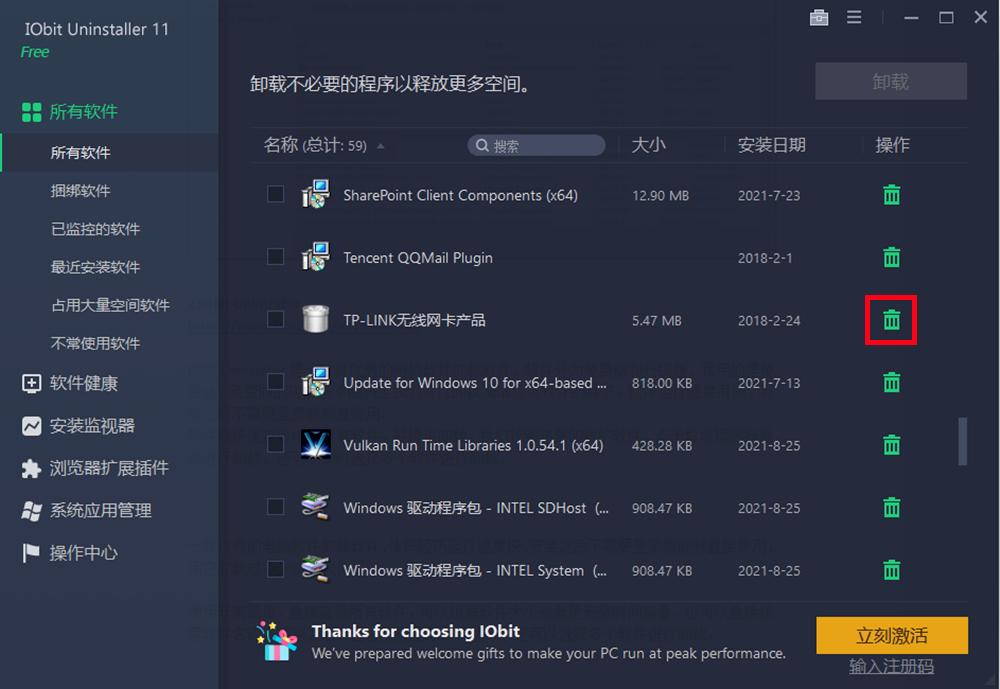Viewport: 1000px width, 689px height.
Task: Click the Tencent QQMail Plugin name text
Action: tap(418, 258)
